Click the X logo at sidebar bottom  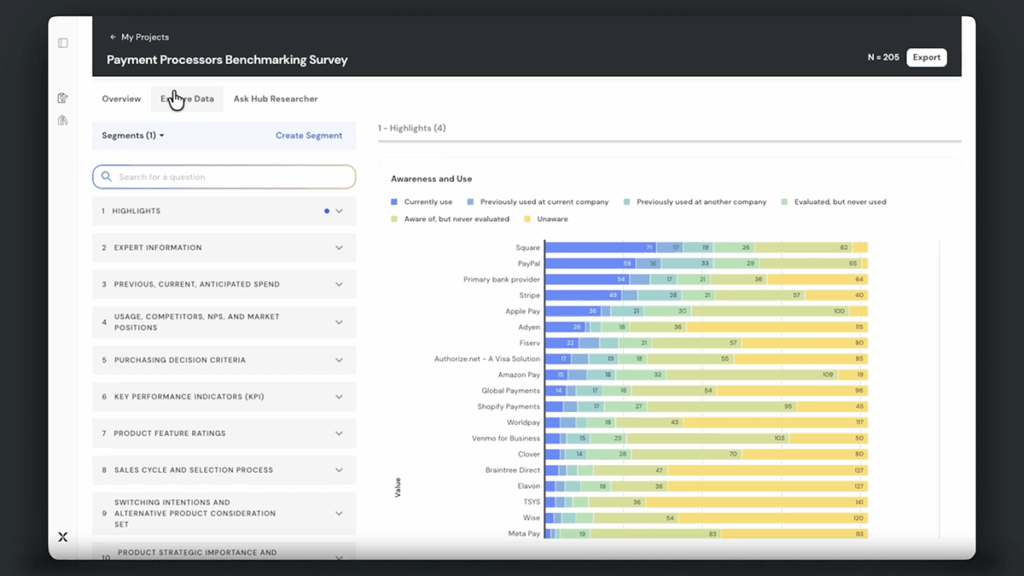click(63, 537)
